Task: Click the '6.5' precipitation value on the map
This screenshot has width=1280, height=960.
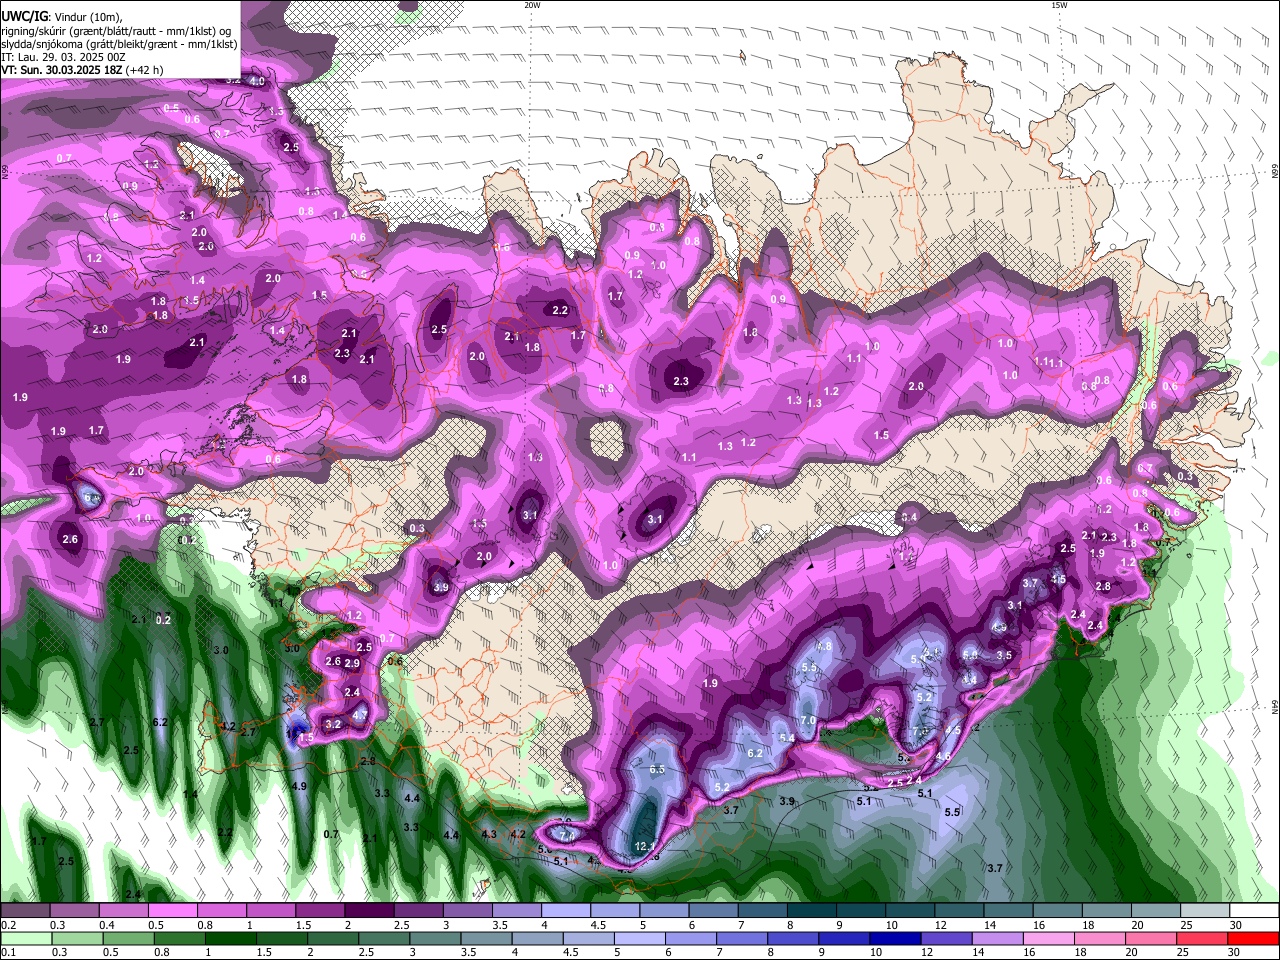Action: point(657,769)
